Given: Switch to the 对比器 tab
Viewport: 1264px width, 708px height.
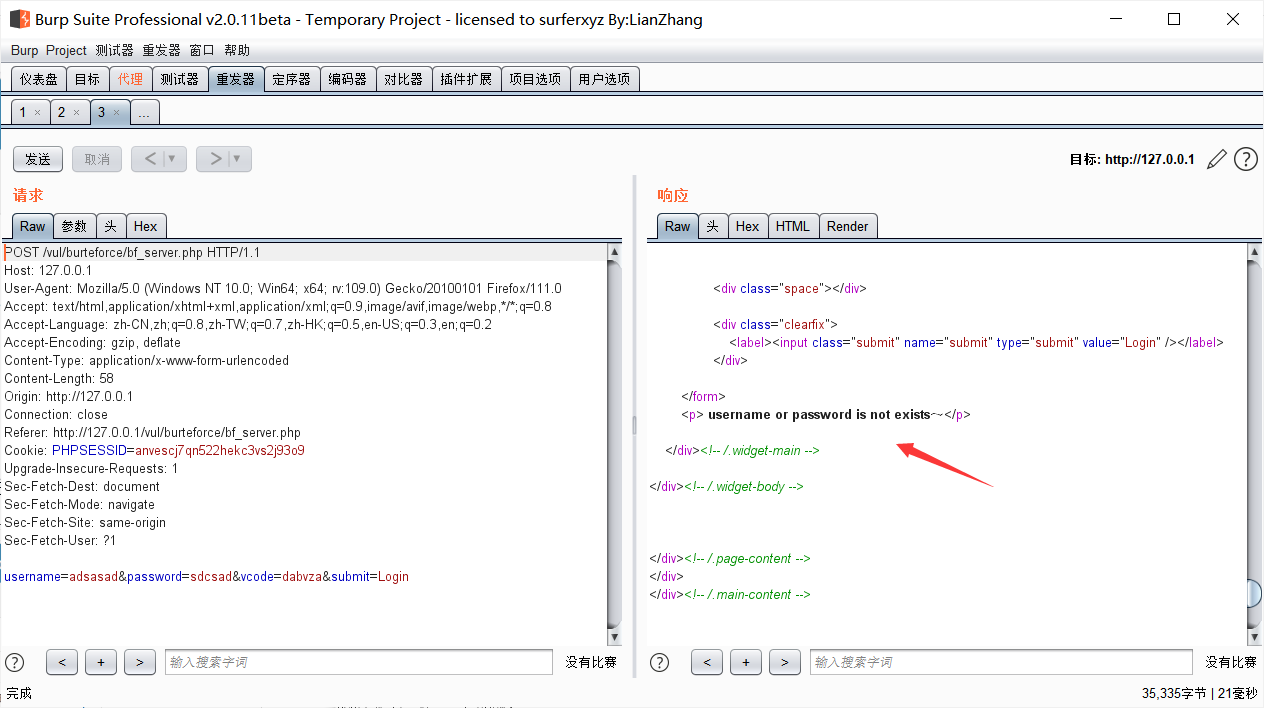Looking at the screenshot, I should pyautogui.click(x=404, y=79).
